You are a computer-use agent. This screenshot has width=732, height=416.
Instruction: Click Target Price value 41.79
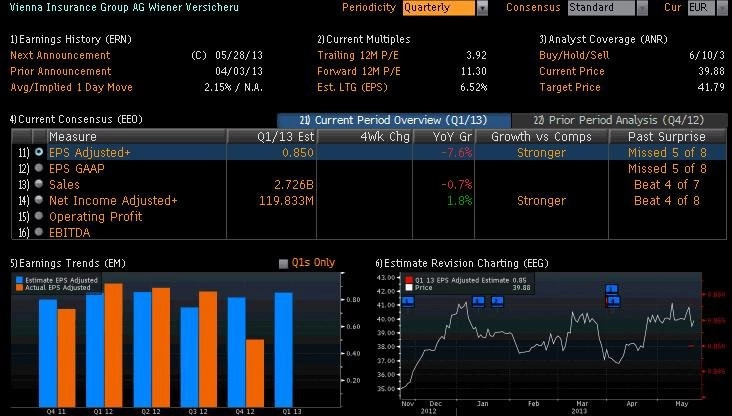[711, 87]
